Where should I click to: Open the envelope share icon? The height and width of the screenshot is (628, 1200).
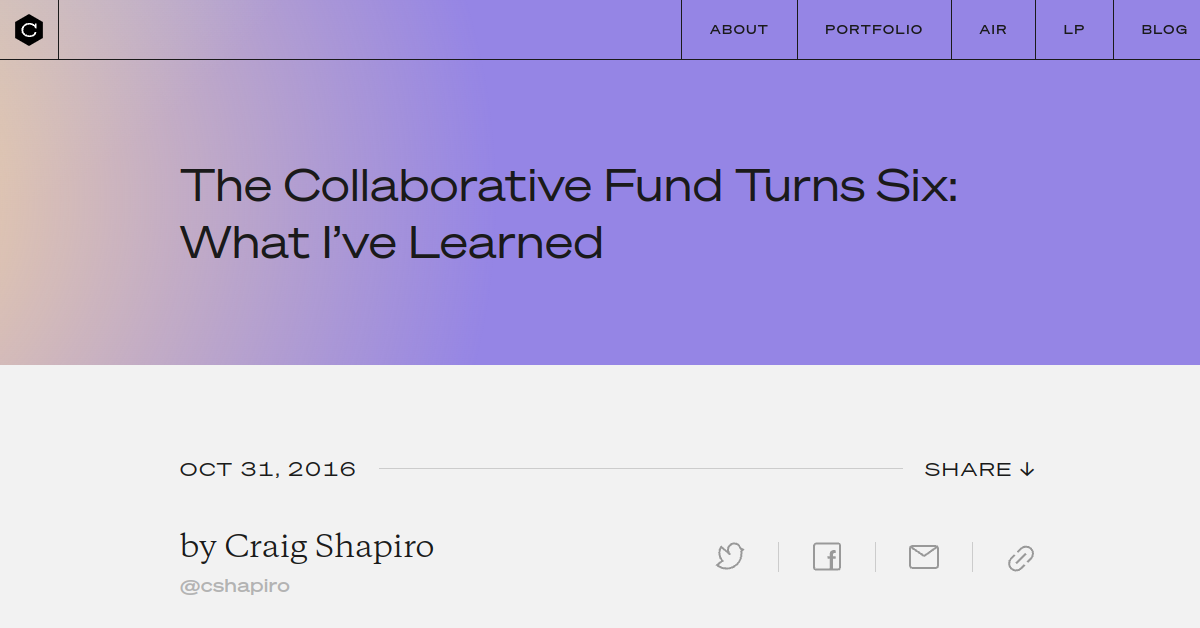[x=923, y=557]
